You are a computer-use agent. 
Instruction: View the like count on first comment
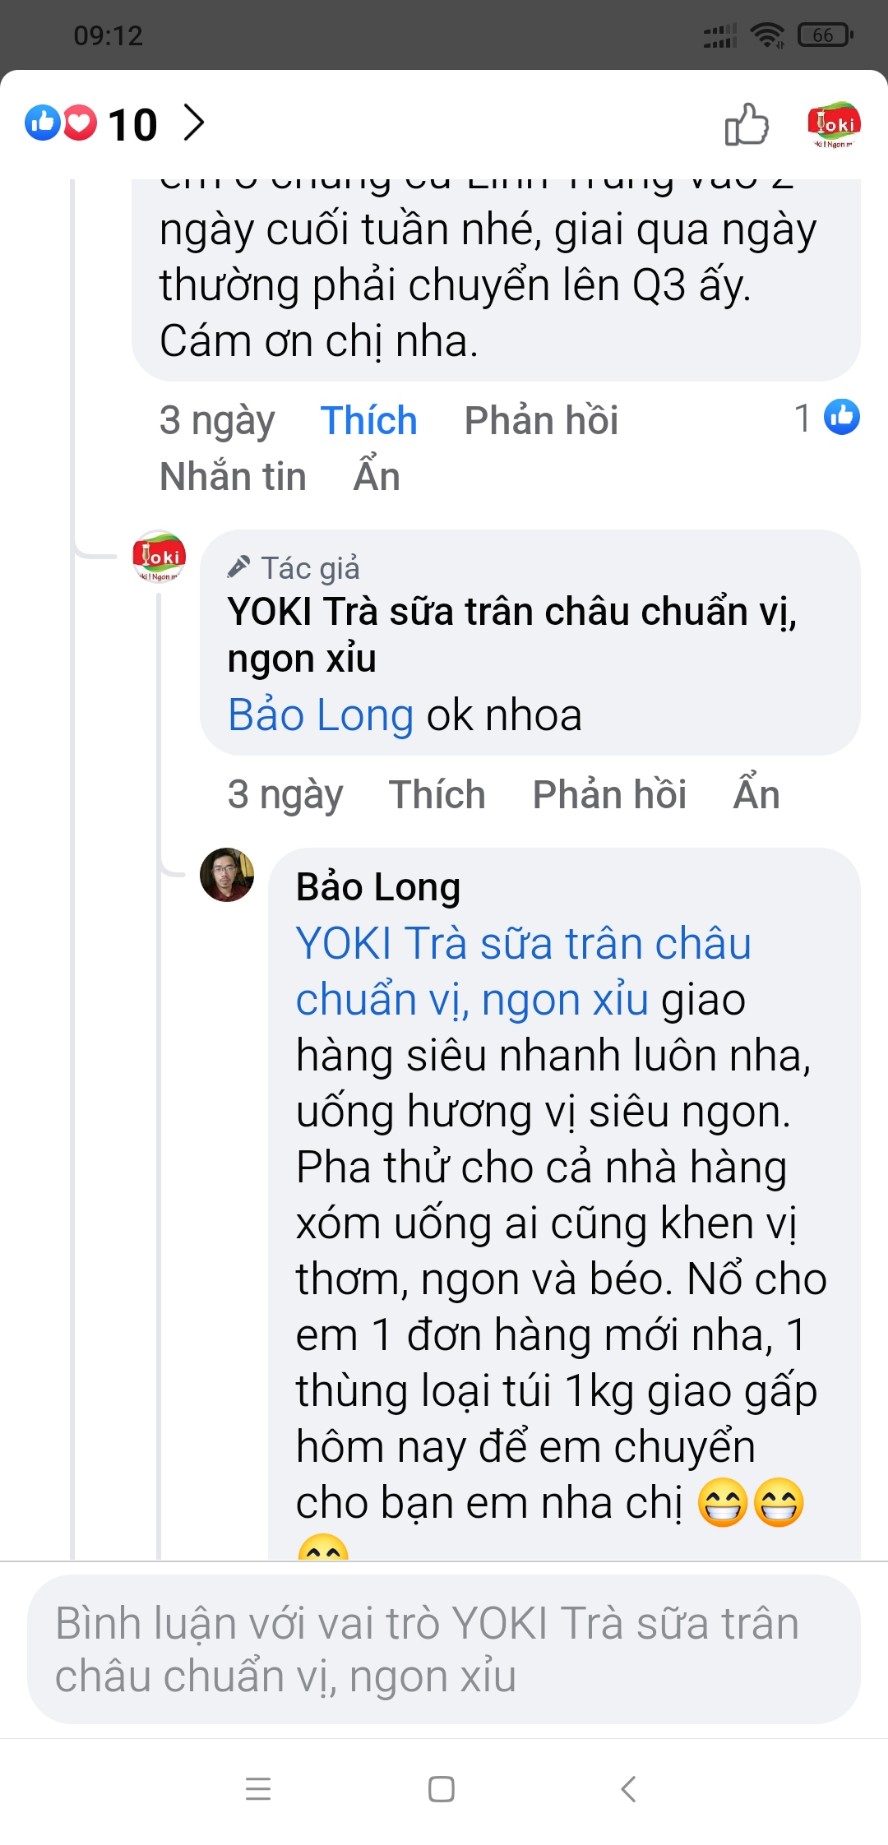tap(826, 418)
